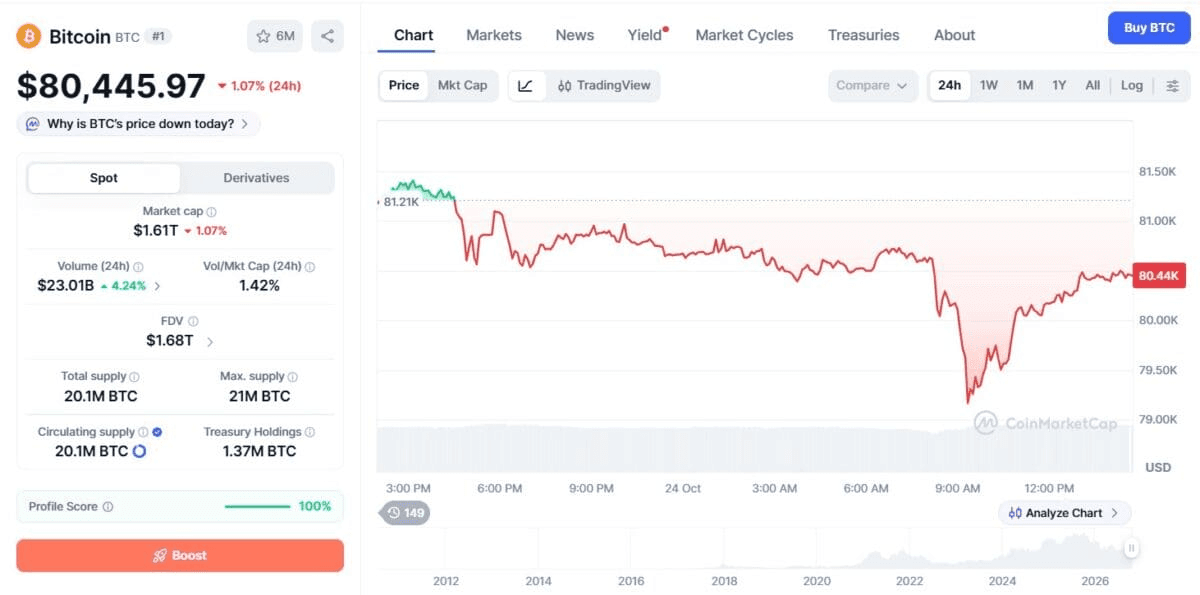Open the Market Cycles tab

(744, 35)
